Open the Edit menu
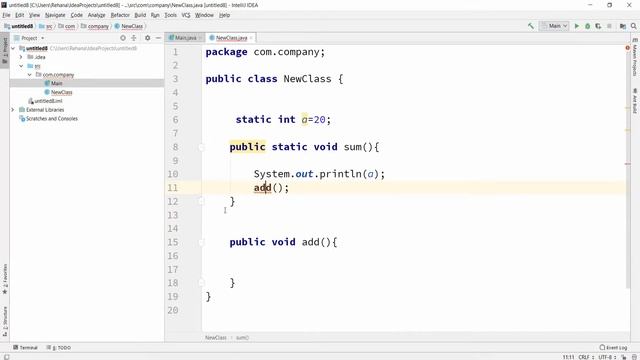 (x=20, y=15)
